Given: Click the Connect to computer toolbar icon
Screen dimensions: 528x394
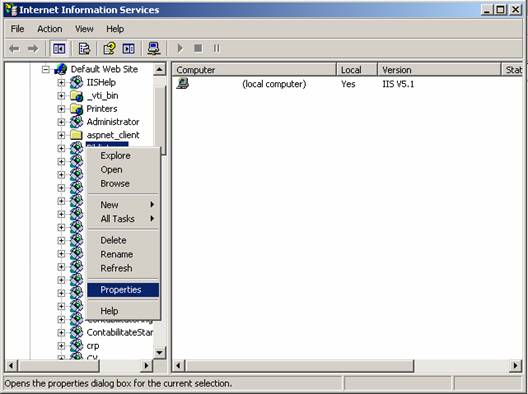Looking at the screenshot, I should point(154,49).
